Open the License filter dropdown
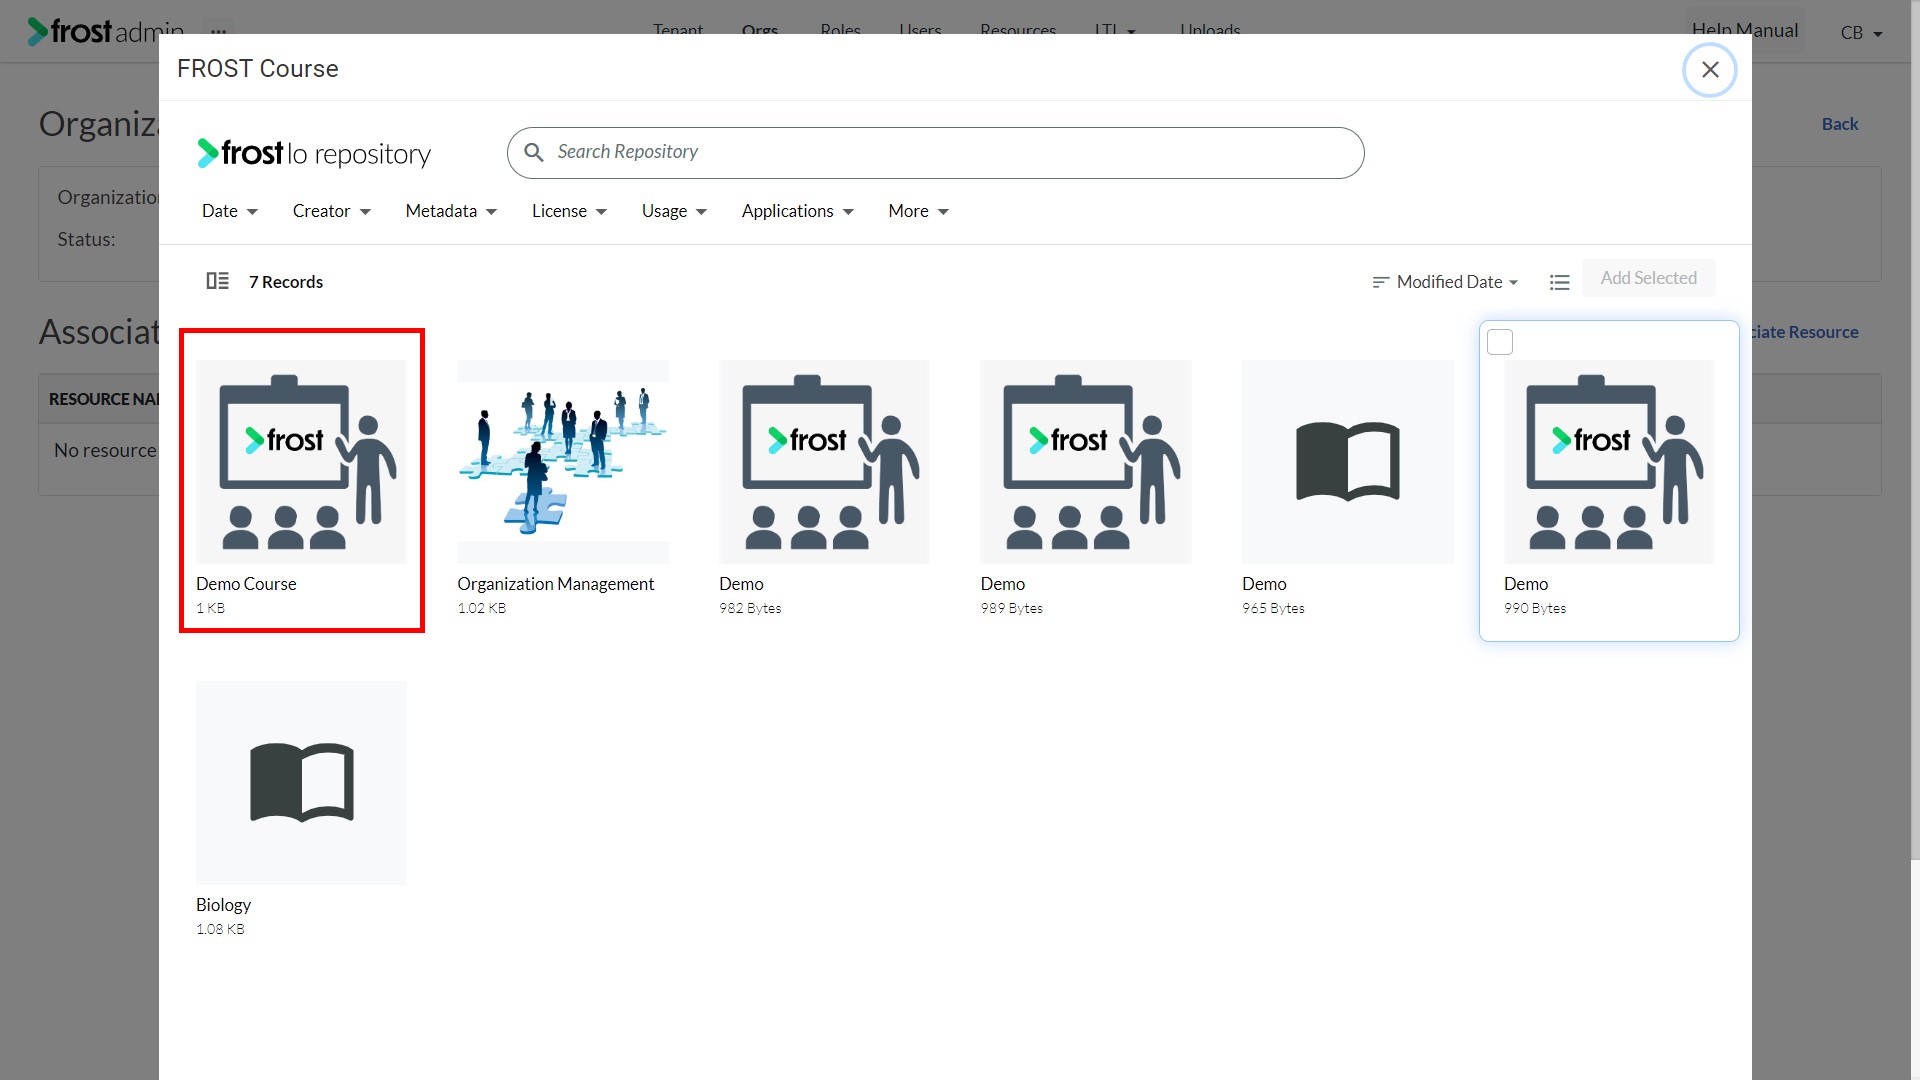The image size is (1920, 1080). [570, 211]
